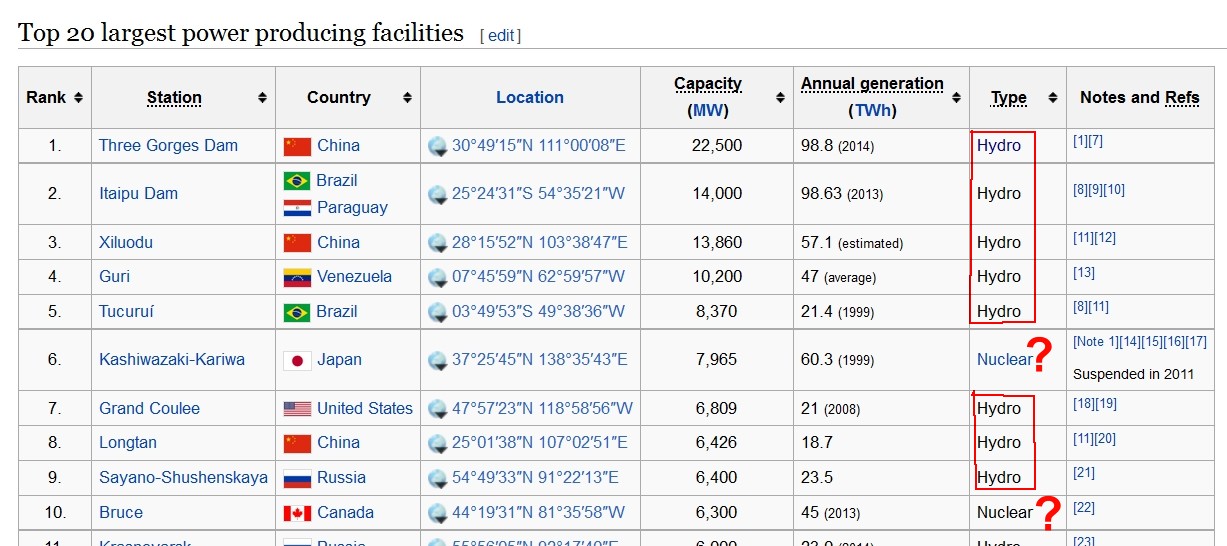Viewport: 1227px width, 546px height.
Task: Open Canada country link
Action: tap(345, 512)
